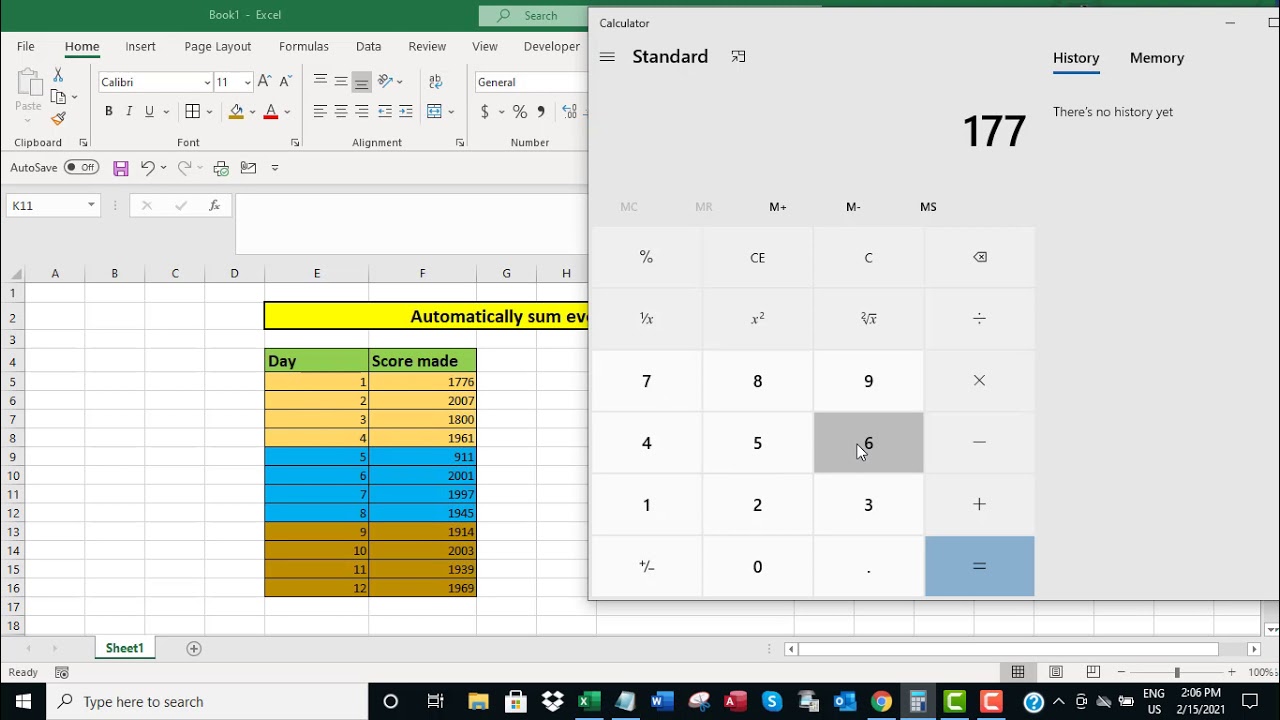This screenshot has height=720, width=1280.
Task: Toggle Bottom Align in Alignment group
Action: (362, 82)
